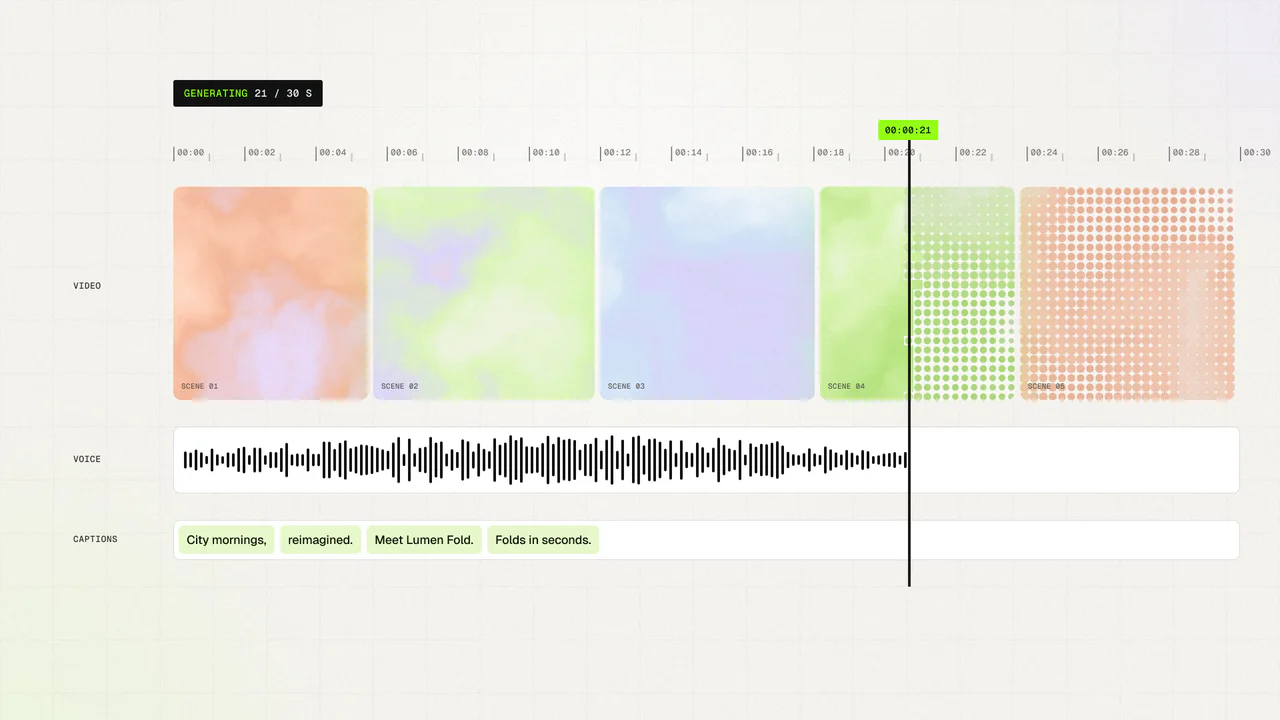Seek to the 00:06 ruler mark
Screen dimensions: 1280x720
tap(404, 153)
